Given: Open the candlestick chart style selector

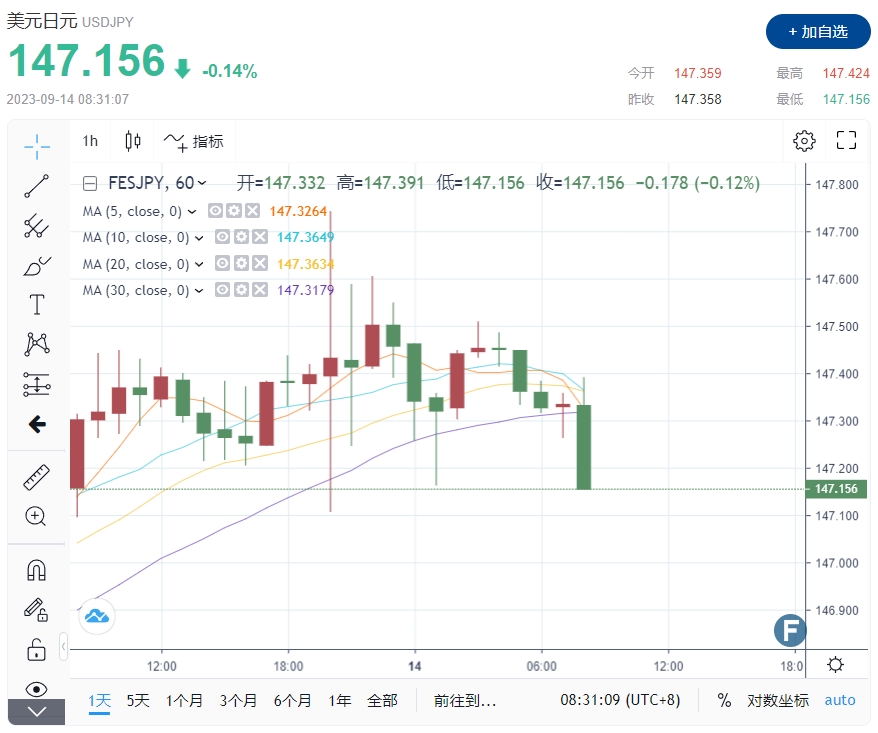Looking at the screenshot, I should (x=133, y=141).
